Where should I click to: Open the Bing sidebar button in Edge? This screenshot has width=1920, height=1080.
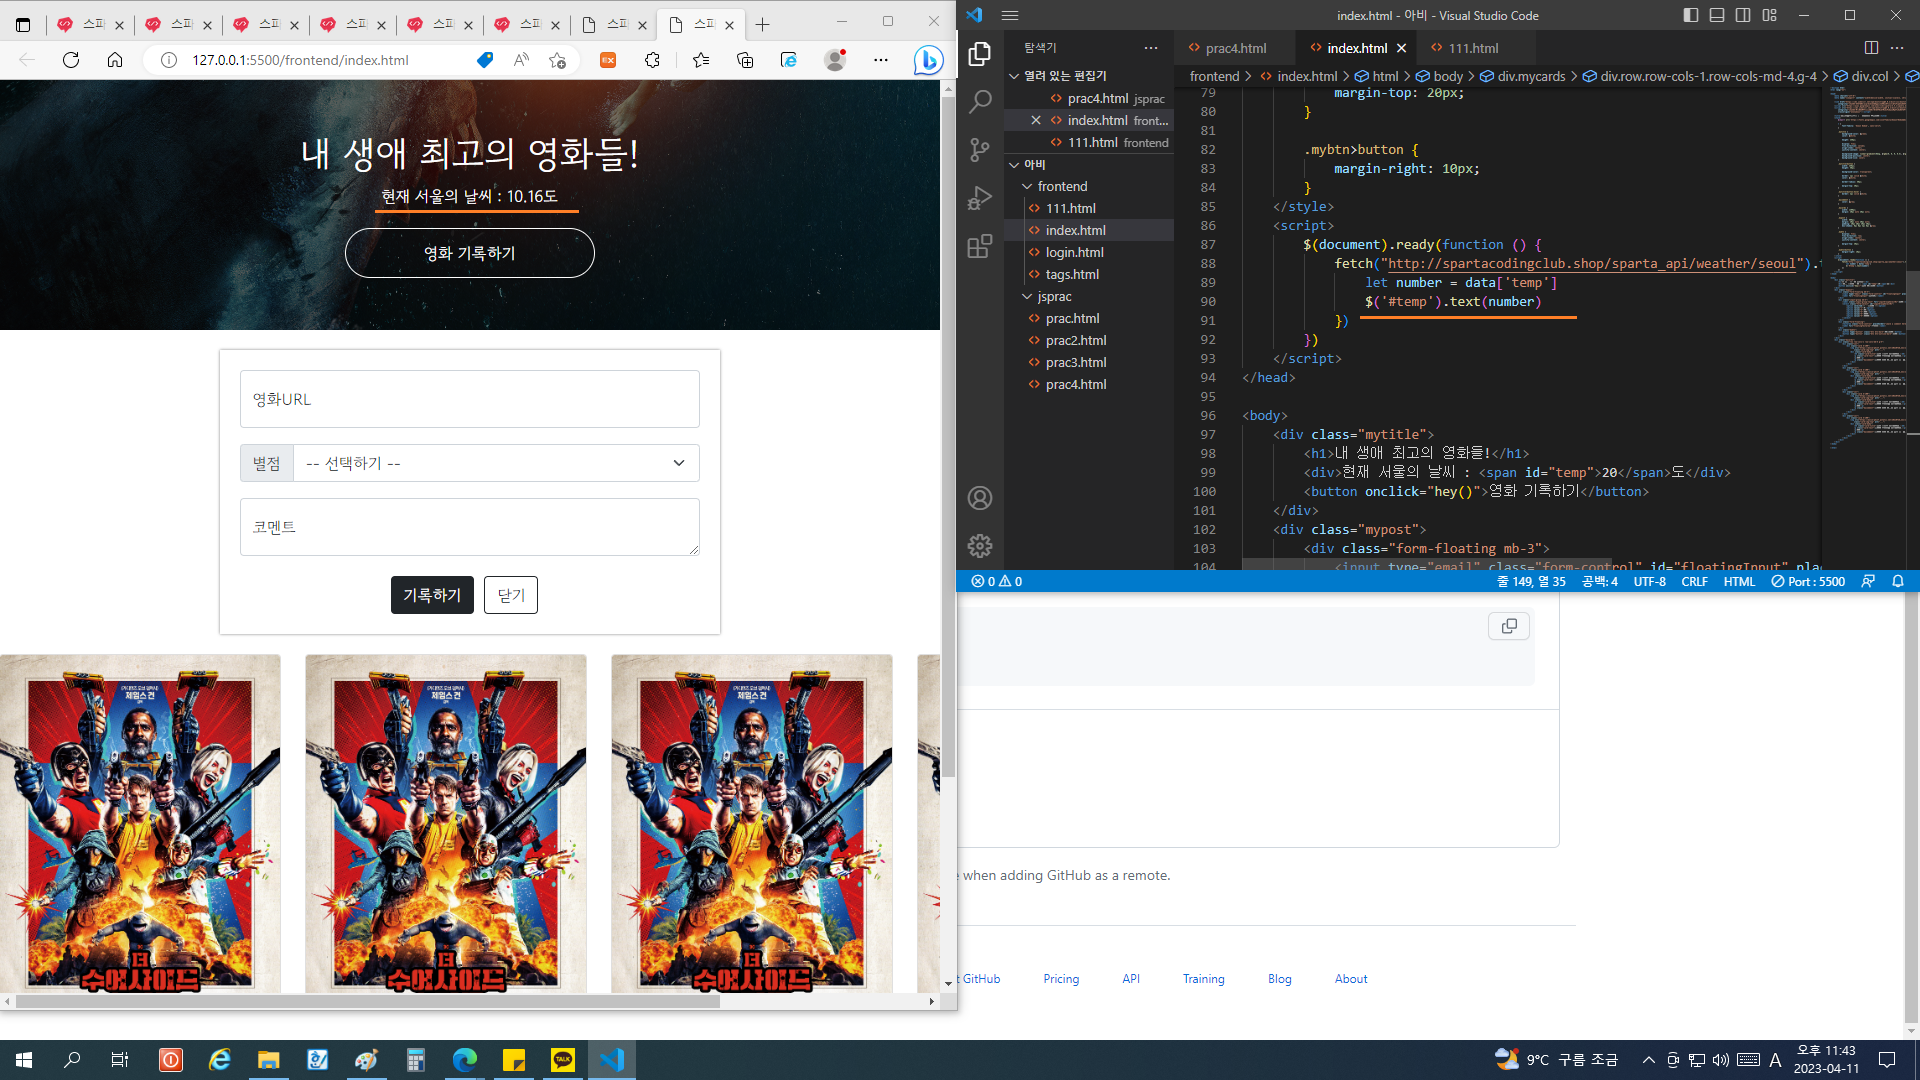click(x=928, y=60)
